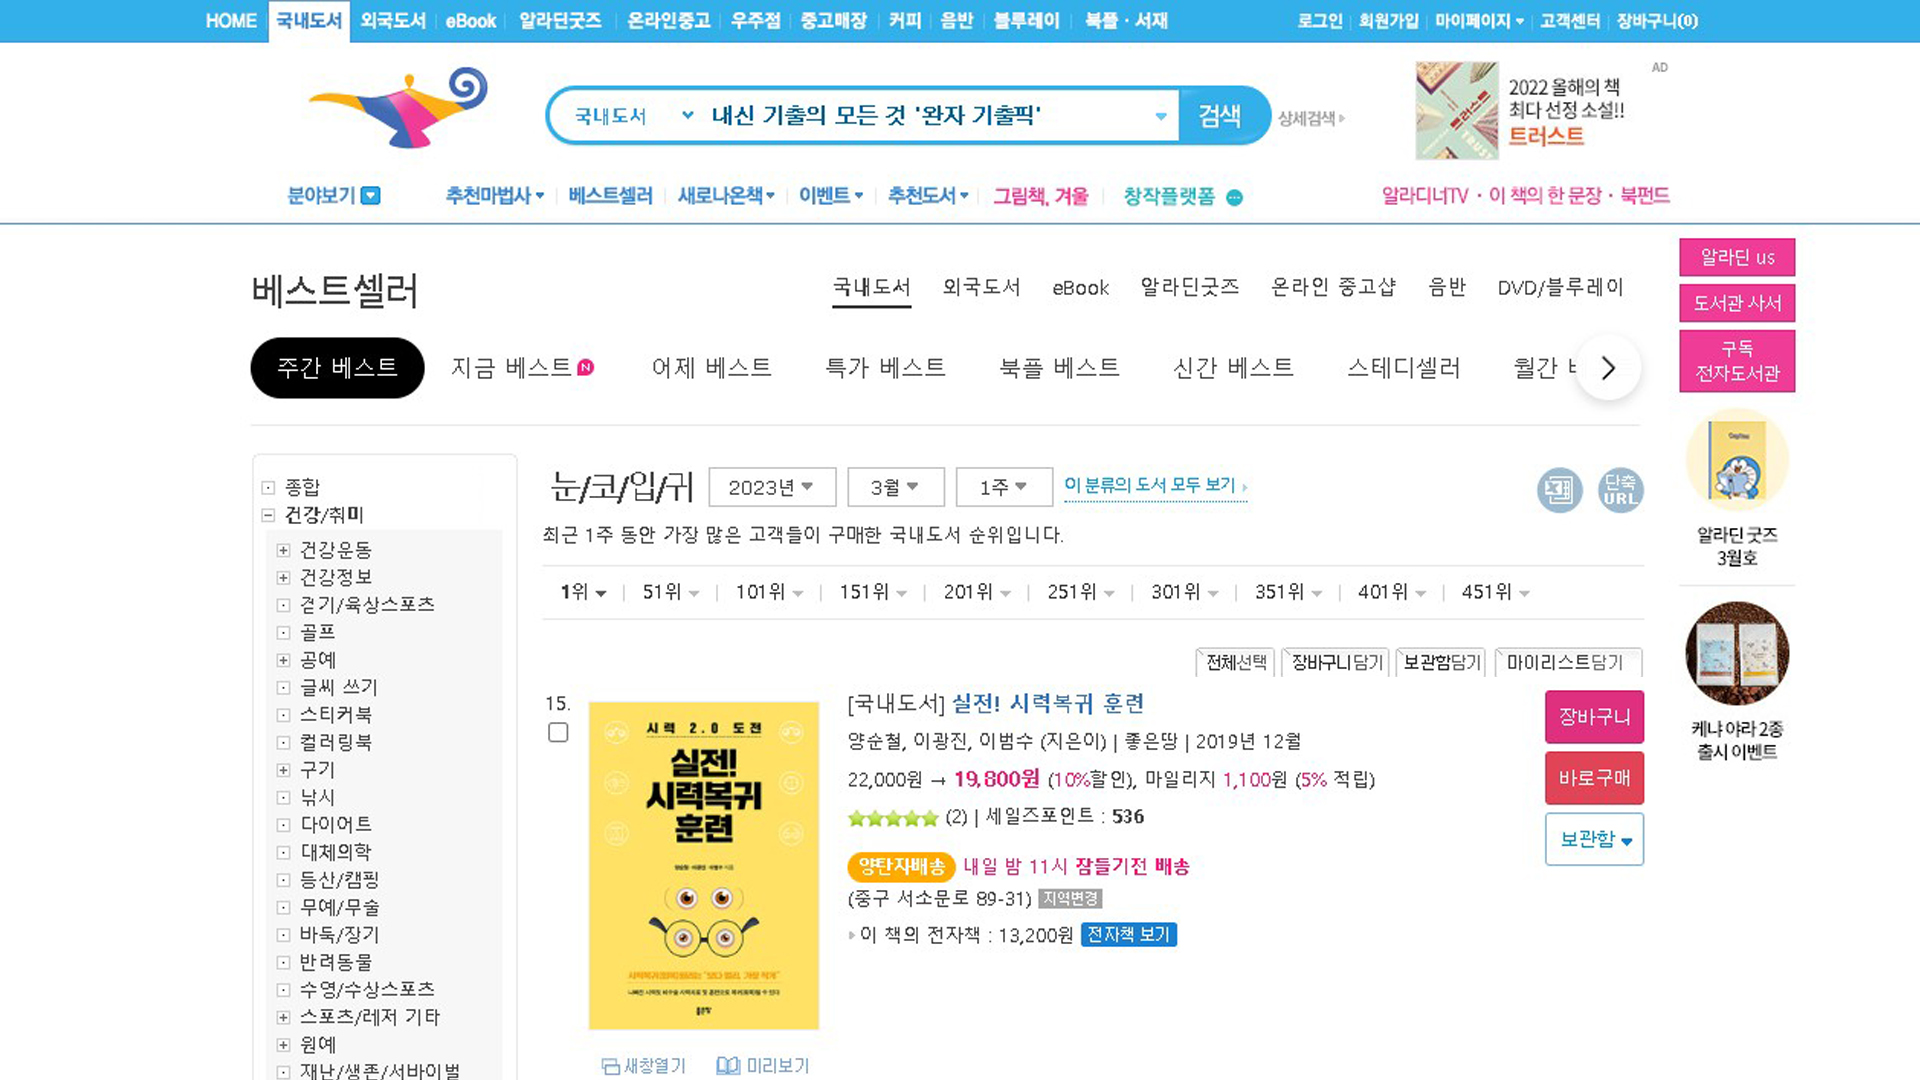1920x1080 pixels.
Task: Collapse the 건강/취미 category tree
Action: 268,516
